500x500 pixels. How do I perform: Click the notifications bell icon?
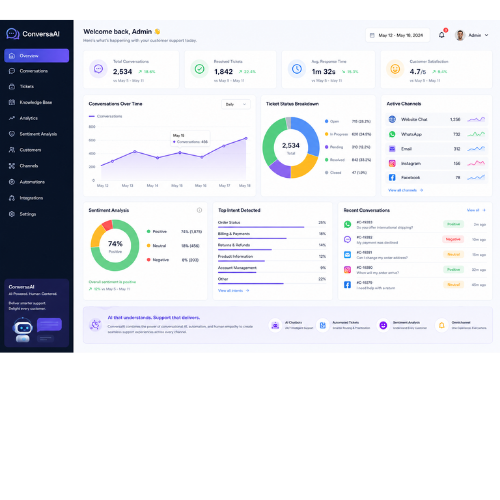click(442, 35)
